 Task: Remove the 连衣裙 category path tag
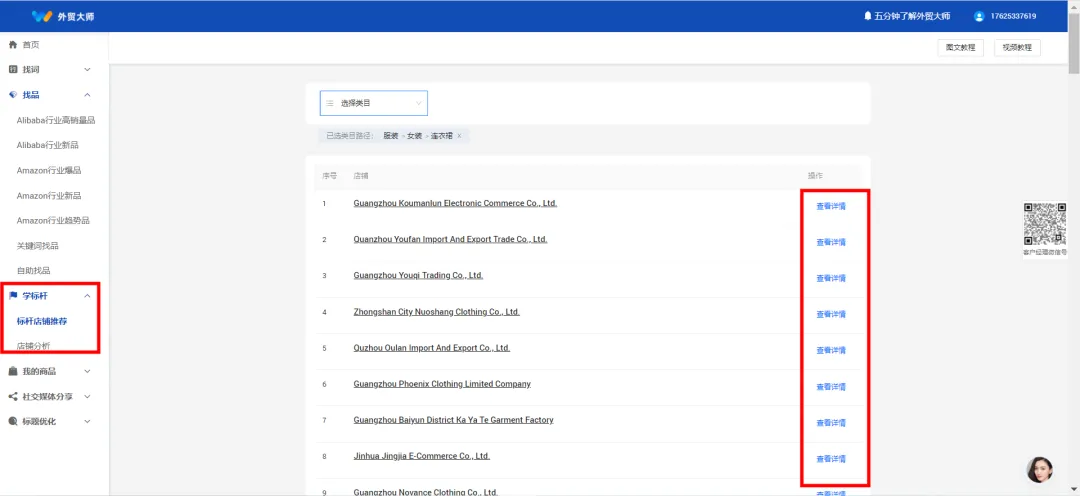pos(459,136)
